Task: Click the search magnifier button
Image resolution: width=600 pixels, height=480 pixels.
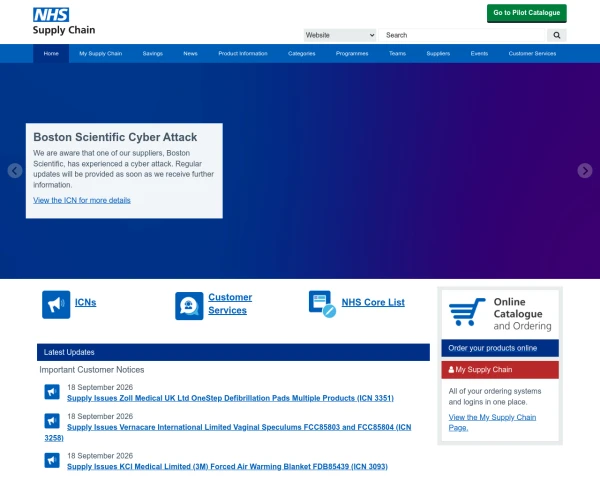Action: (556, 35)
